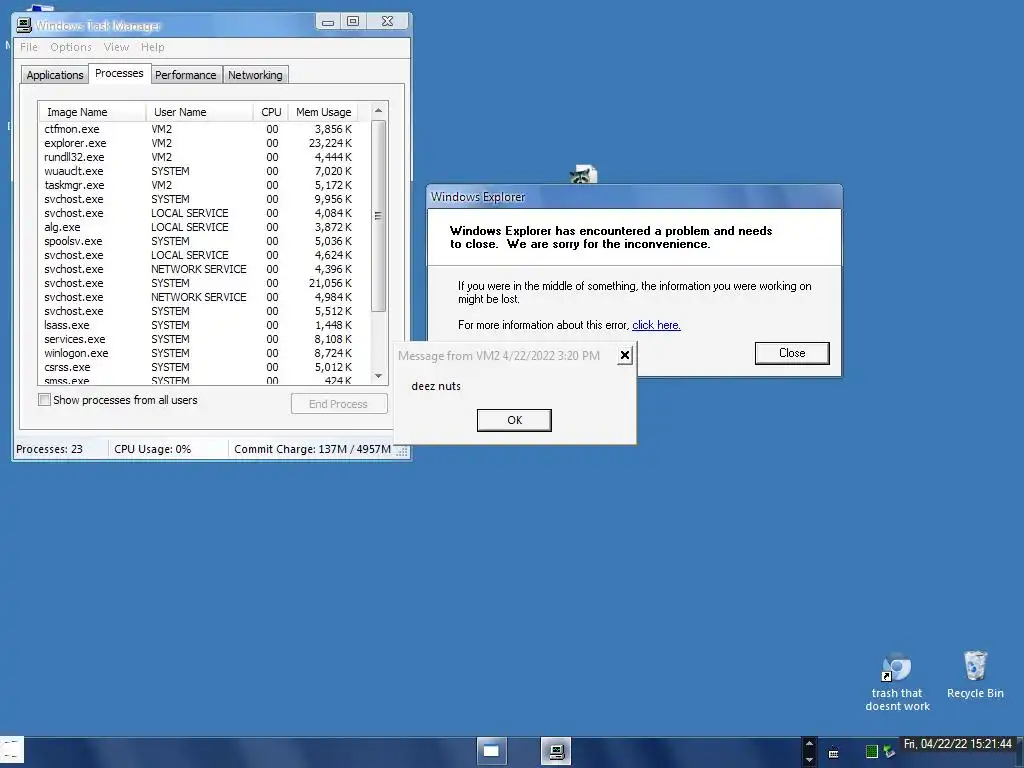1024x768 pixels.
Task: Select the wuauclt.exe process row
Action: [204, 171]
